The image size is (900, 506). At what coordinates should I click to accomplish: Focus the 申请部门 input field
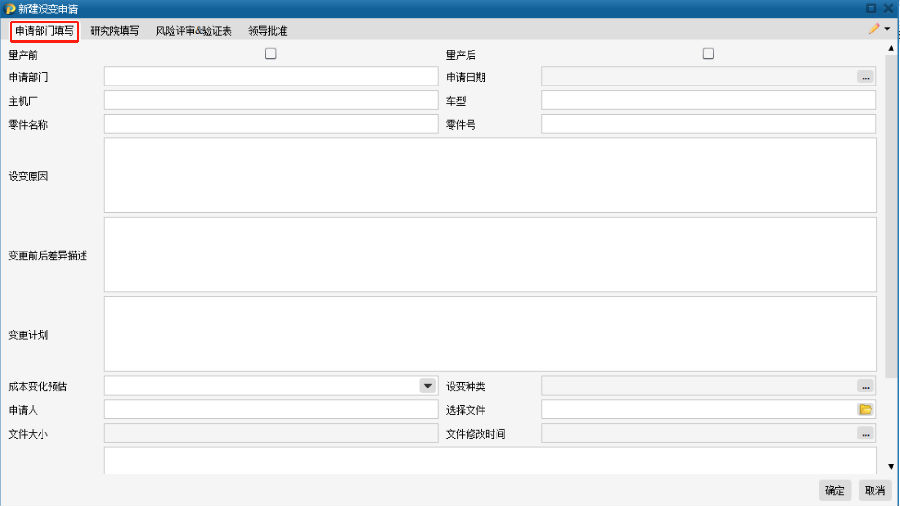point(271,76)
